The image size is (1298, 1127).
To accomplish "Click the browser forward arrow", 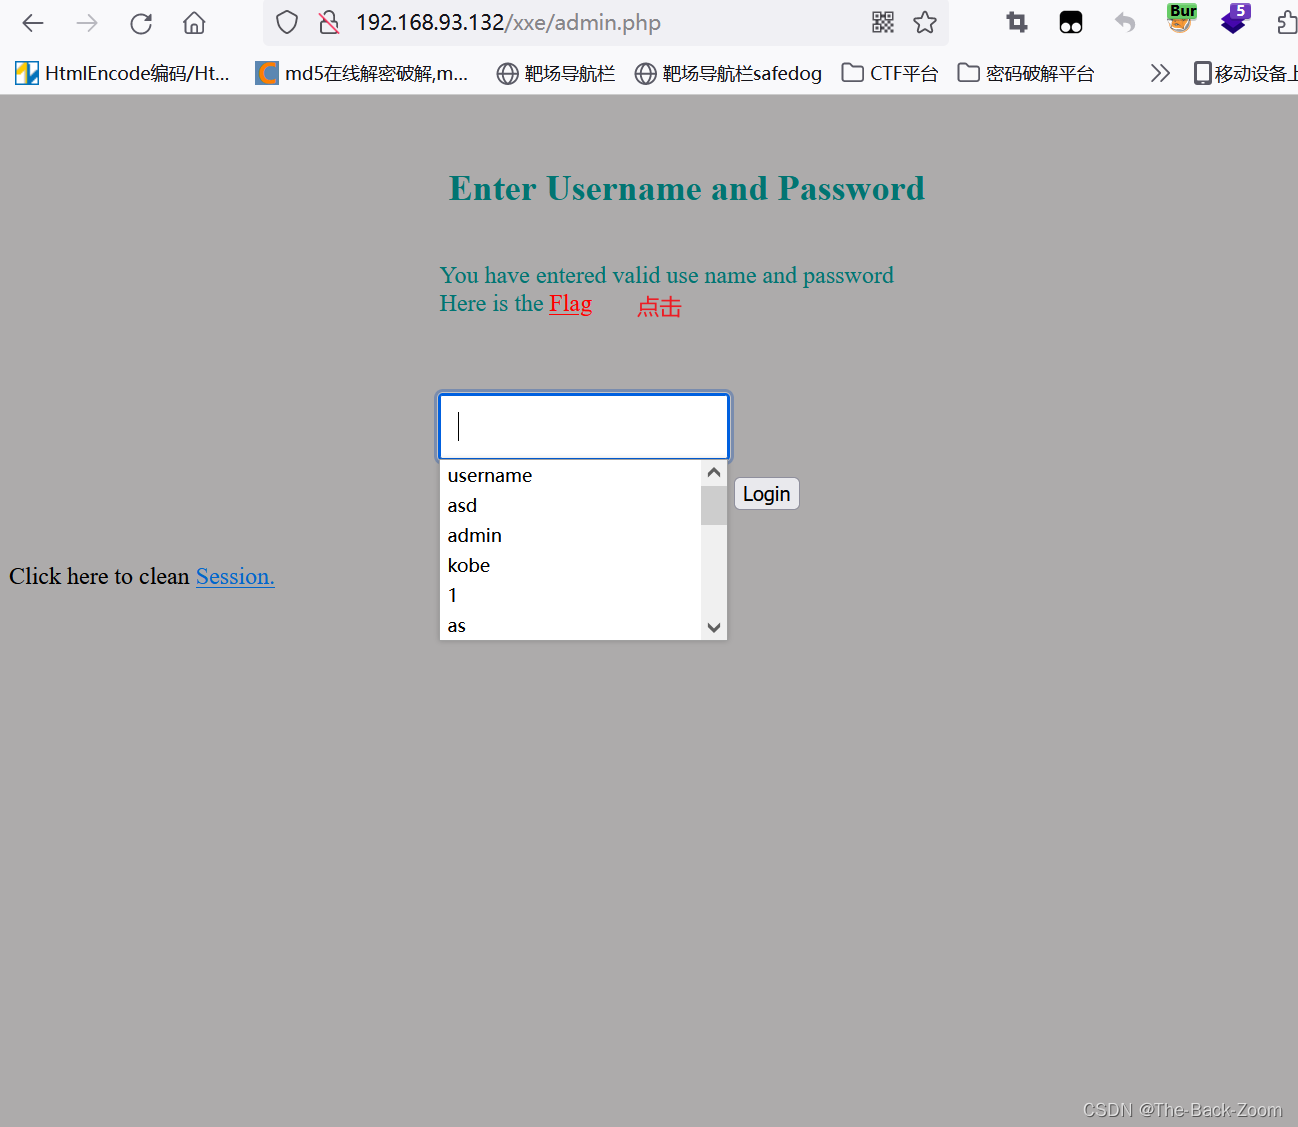I will pos(87,23).
